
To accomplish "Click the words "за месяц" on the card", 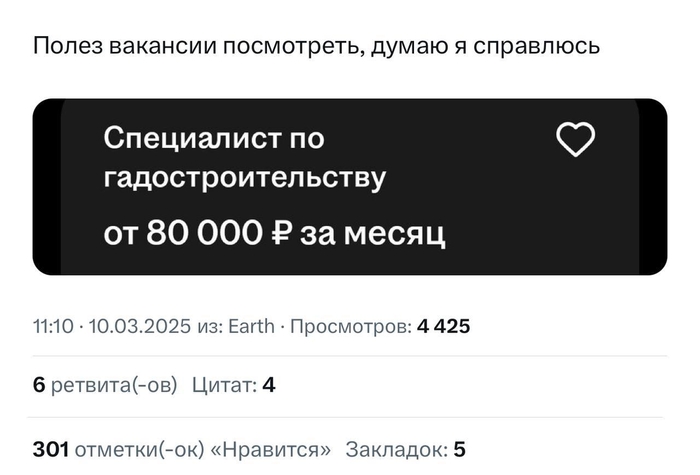I will click(373, 234).
